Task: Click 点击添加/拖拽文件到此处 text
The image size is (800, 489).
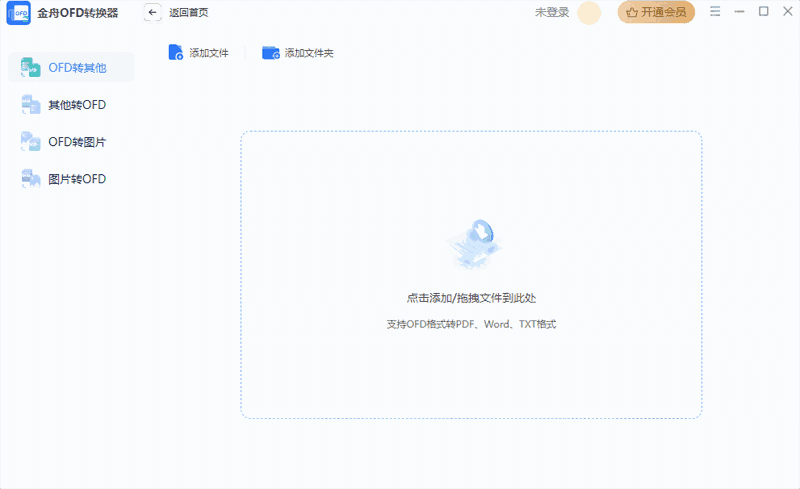Action: click(x=471, y=298)
